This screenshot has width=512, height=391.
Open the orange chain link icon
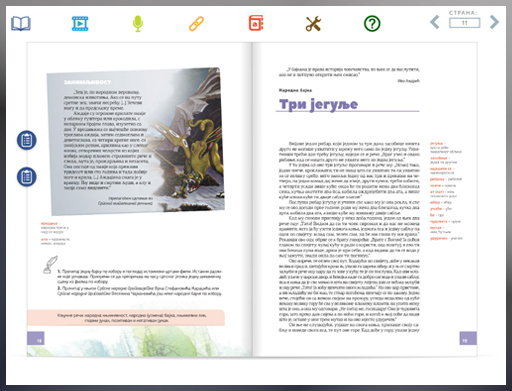tap(196, 24)
